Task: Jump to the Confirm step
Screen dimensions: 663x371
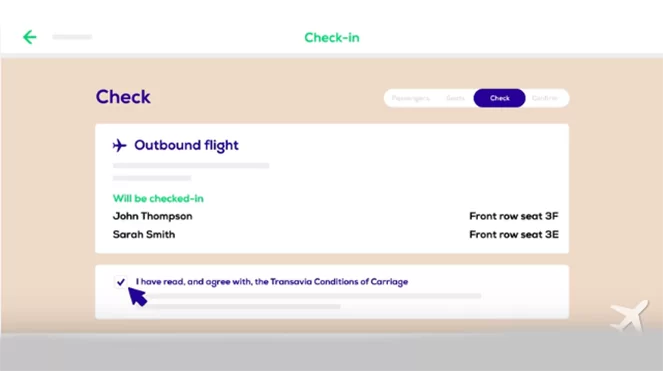Action: (545, 98)
